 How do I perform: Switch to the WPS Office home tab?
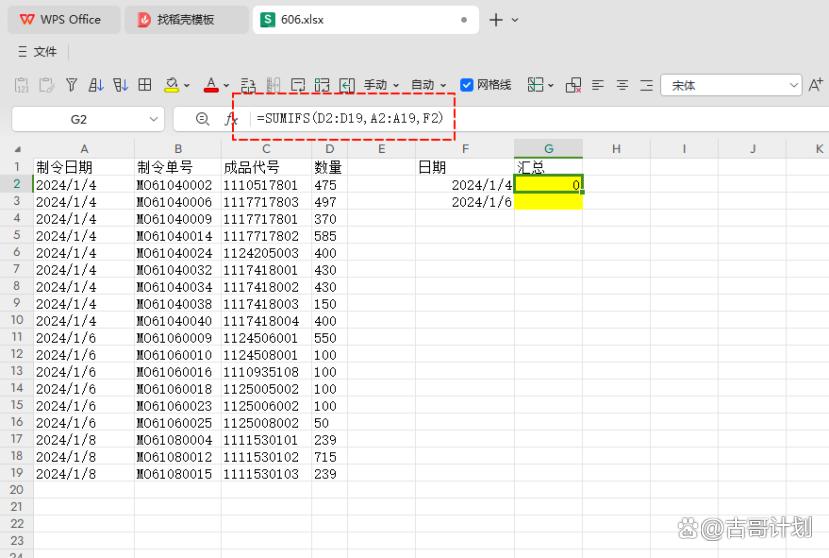coord(62,19)
